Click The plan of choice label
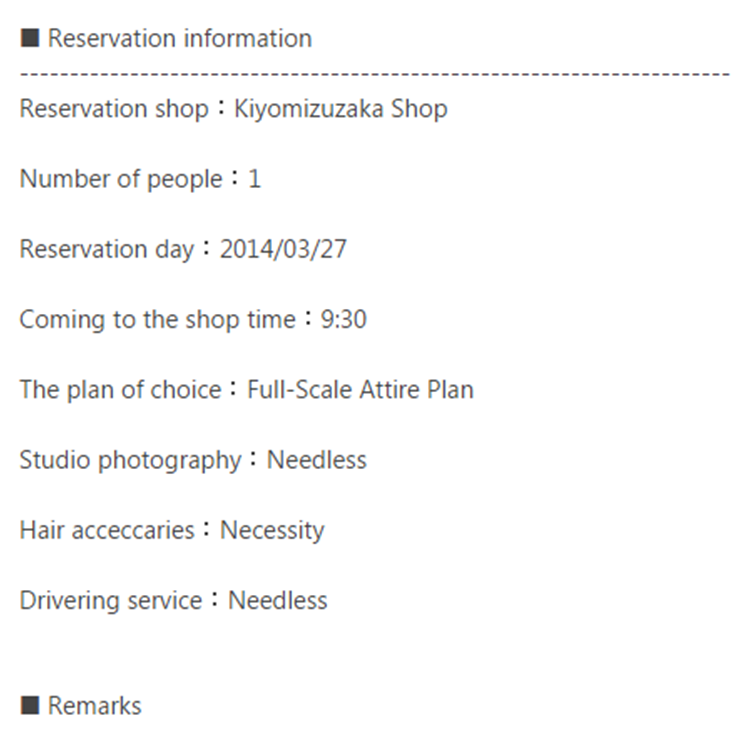 click(121, 389)
